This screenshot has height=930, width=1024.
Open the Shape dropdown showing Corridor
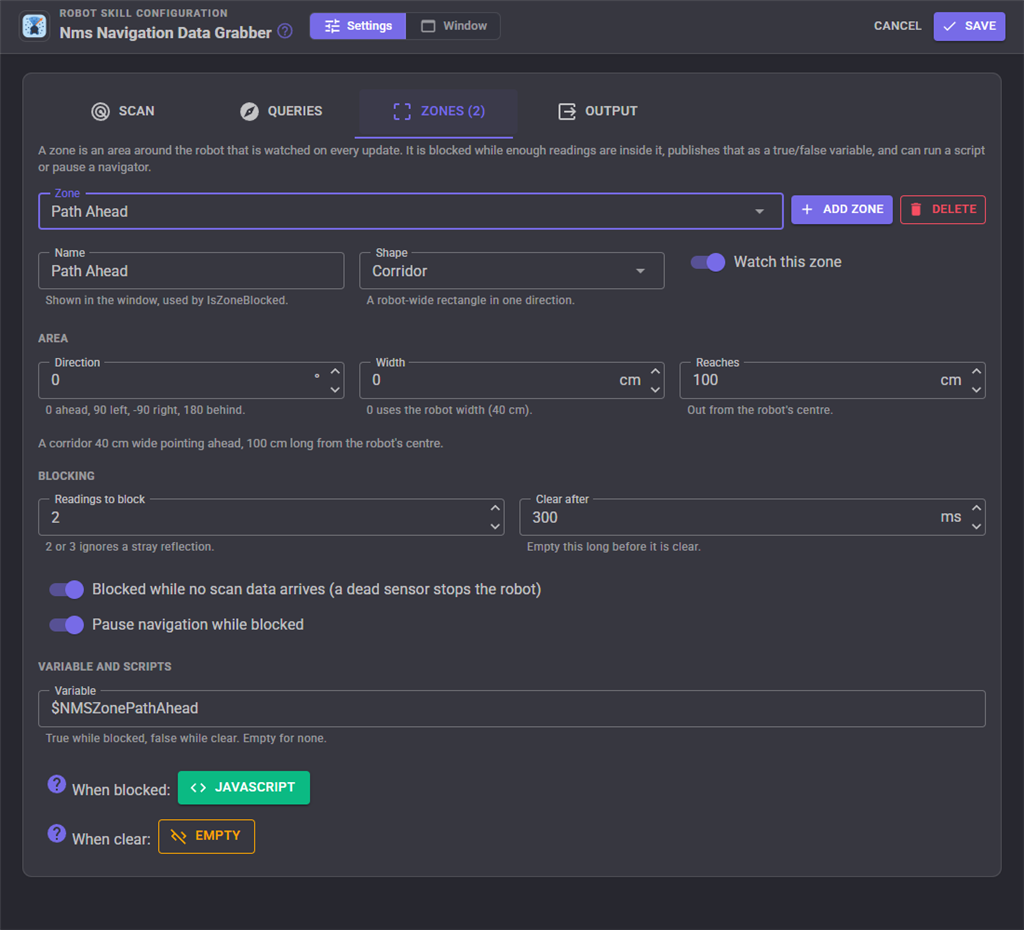click(511, 271)
